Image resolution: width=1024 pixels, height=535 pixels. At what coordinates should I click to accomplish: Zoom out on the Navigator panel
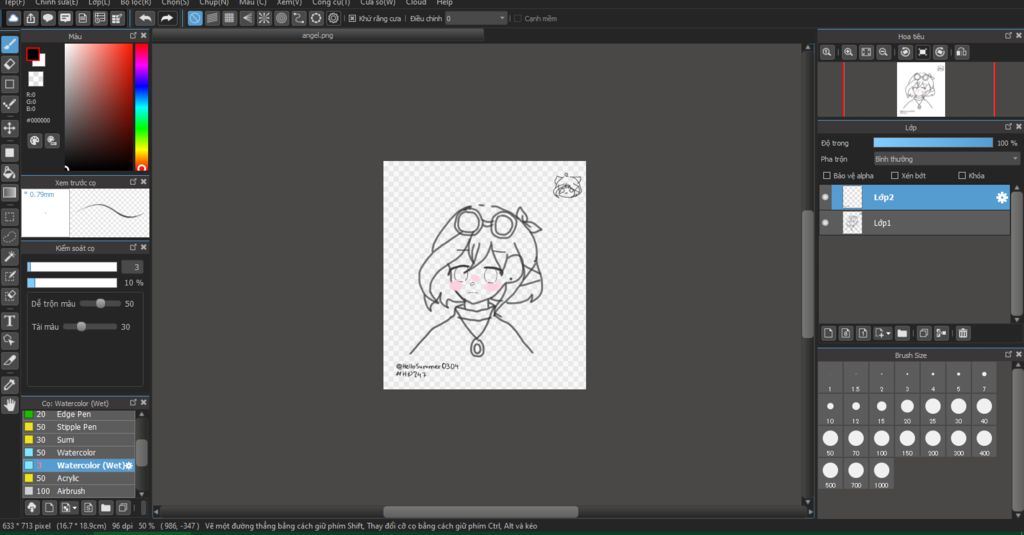pyautogui.click(x=883, y=52)
